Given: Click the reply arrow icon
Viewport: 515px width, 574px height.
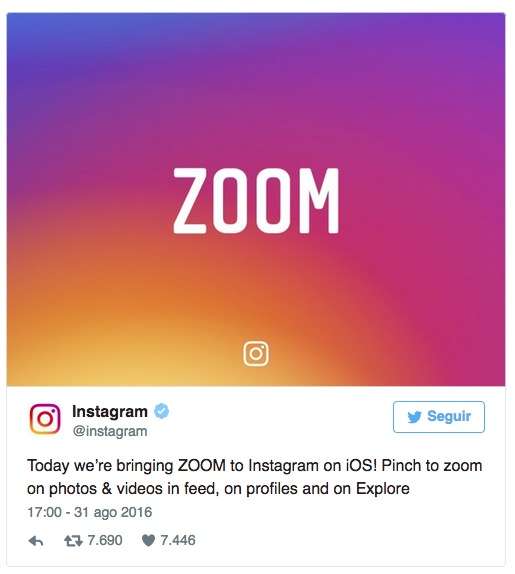Looking at the screenshot, I should 36,541.
